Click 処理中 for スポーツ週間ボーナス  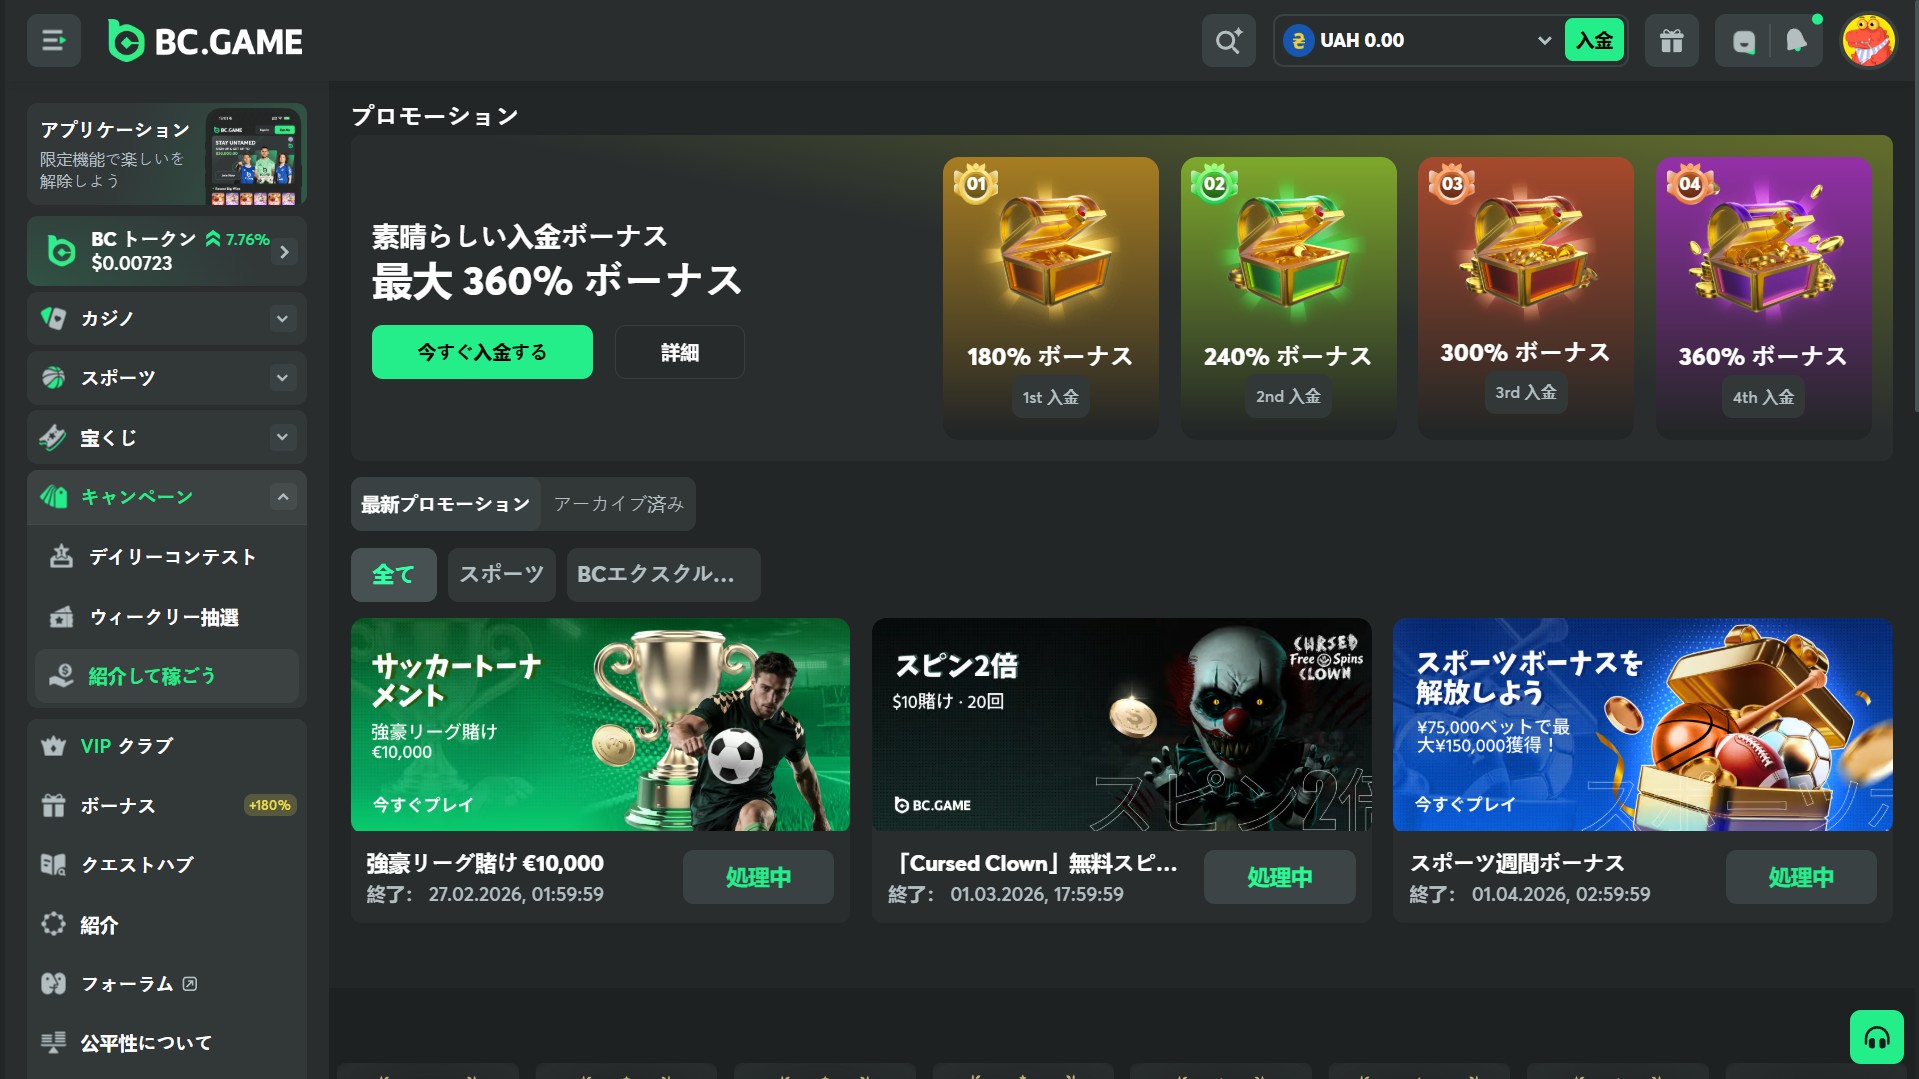click(1800, 877)
